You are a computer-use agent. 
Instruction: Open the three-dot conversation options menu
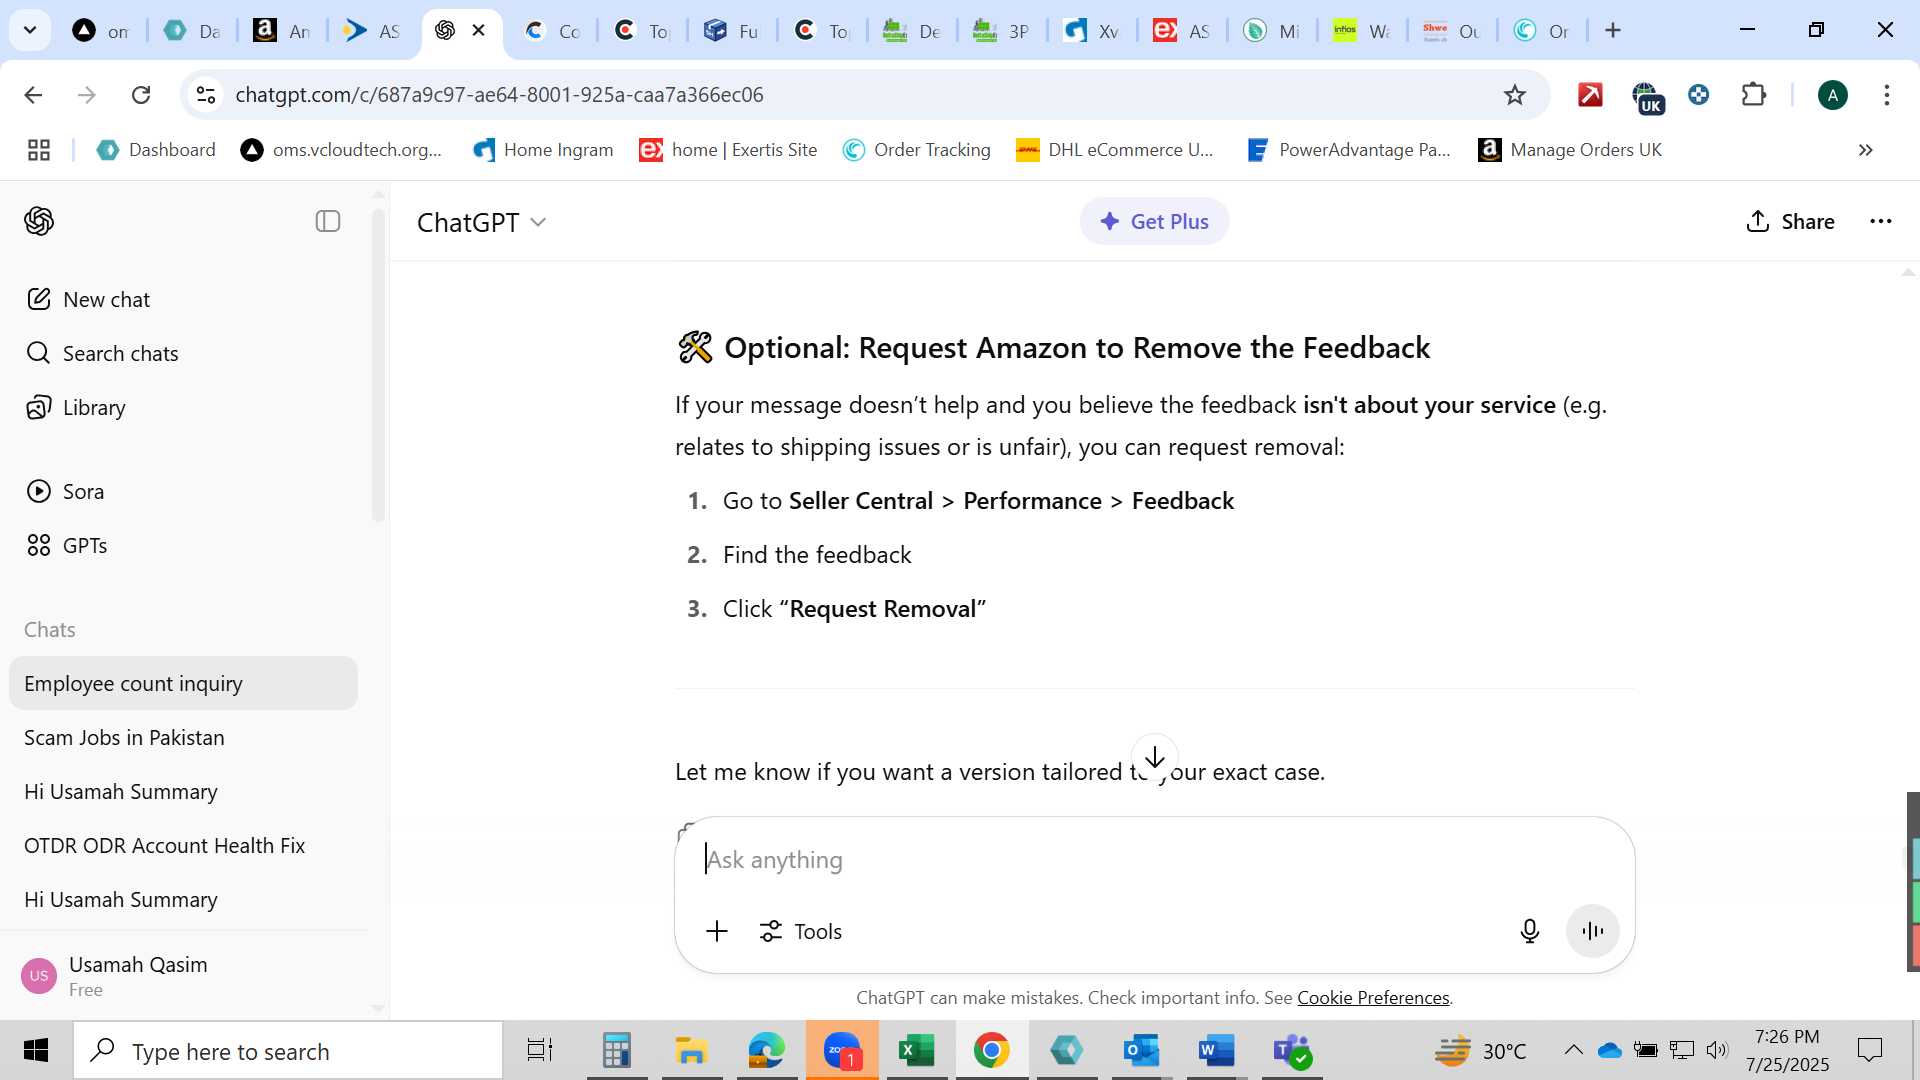tap(1880, 221)
